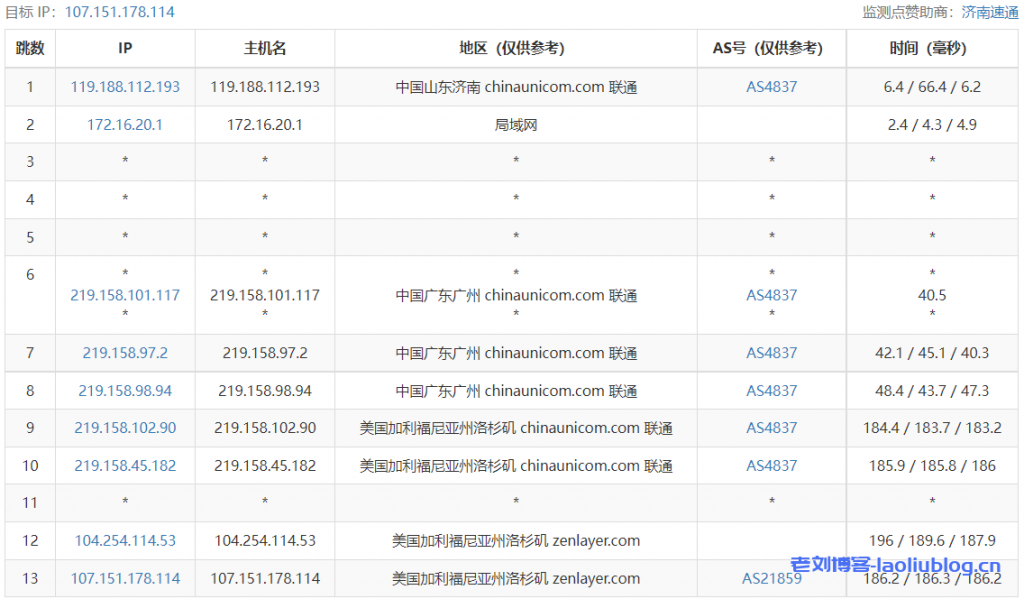Click the 主机名 column header
The image size is (1024, 599).
[x=265, y=48]
